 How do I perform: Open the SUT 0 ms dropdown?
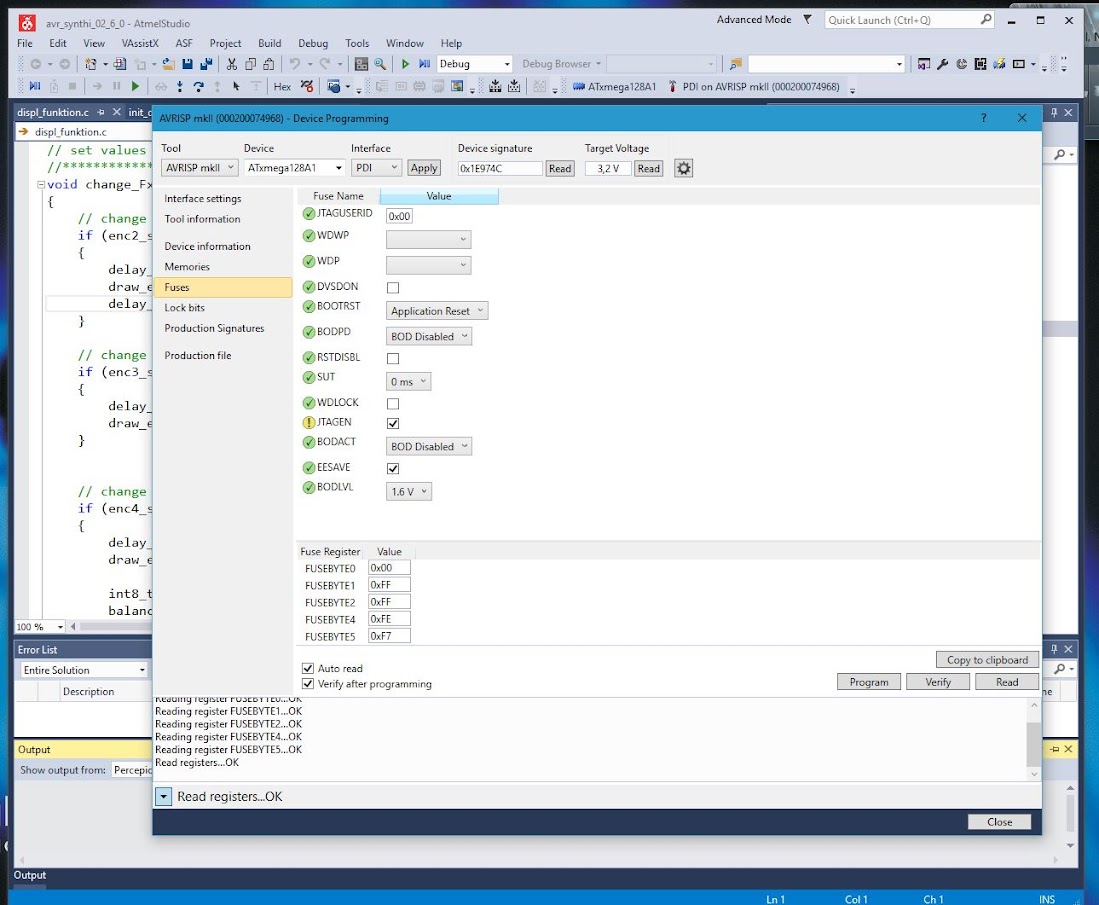(408, 381)
